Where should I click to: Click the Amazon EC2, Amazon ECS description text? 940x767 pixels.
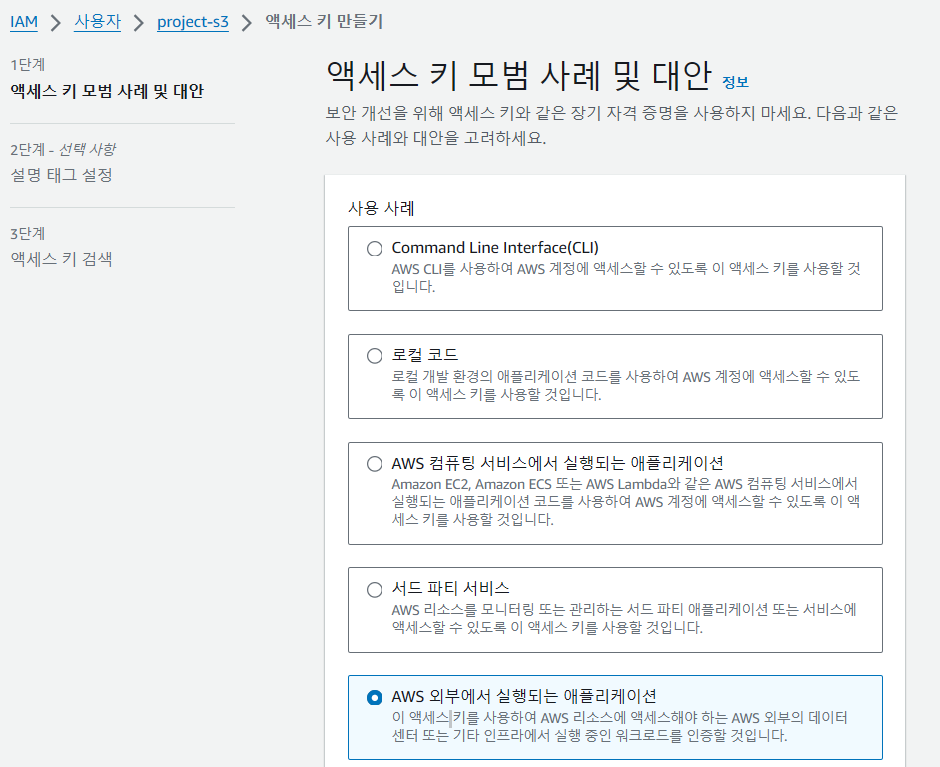tap(626, 501)
